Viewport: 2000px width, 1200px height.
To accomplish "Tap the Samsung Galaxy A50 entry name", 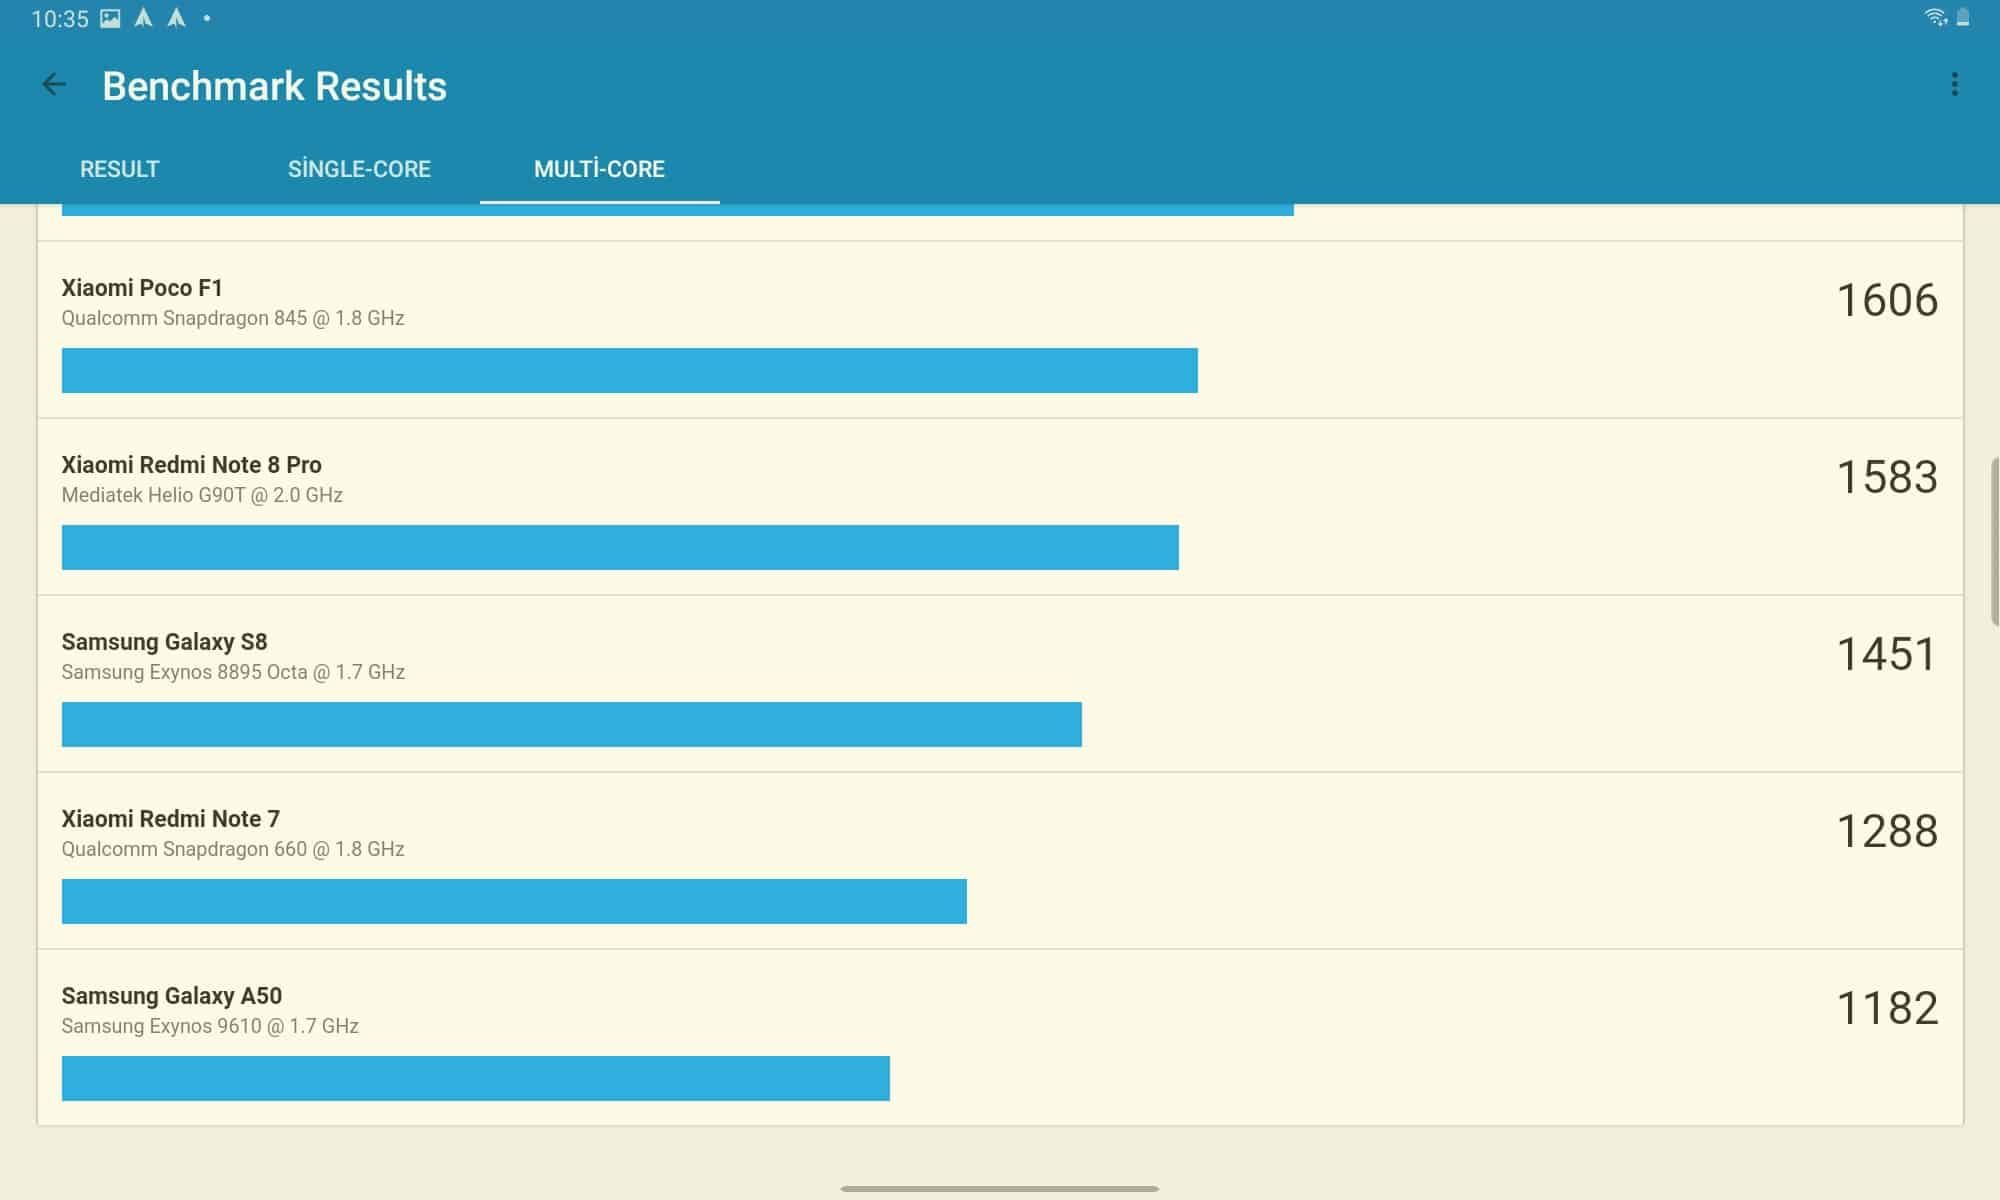I will [x=171, y=996].
